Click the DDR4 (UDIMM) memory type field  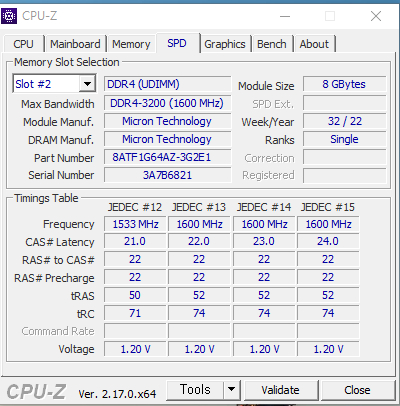click(x=167, y=84)
